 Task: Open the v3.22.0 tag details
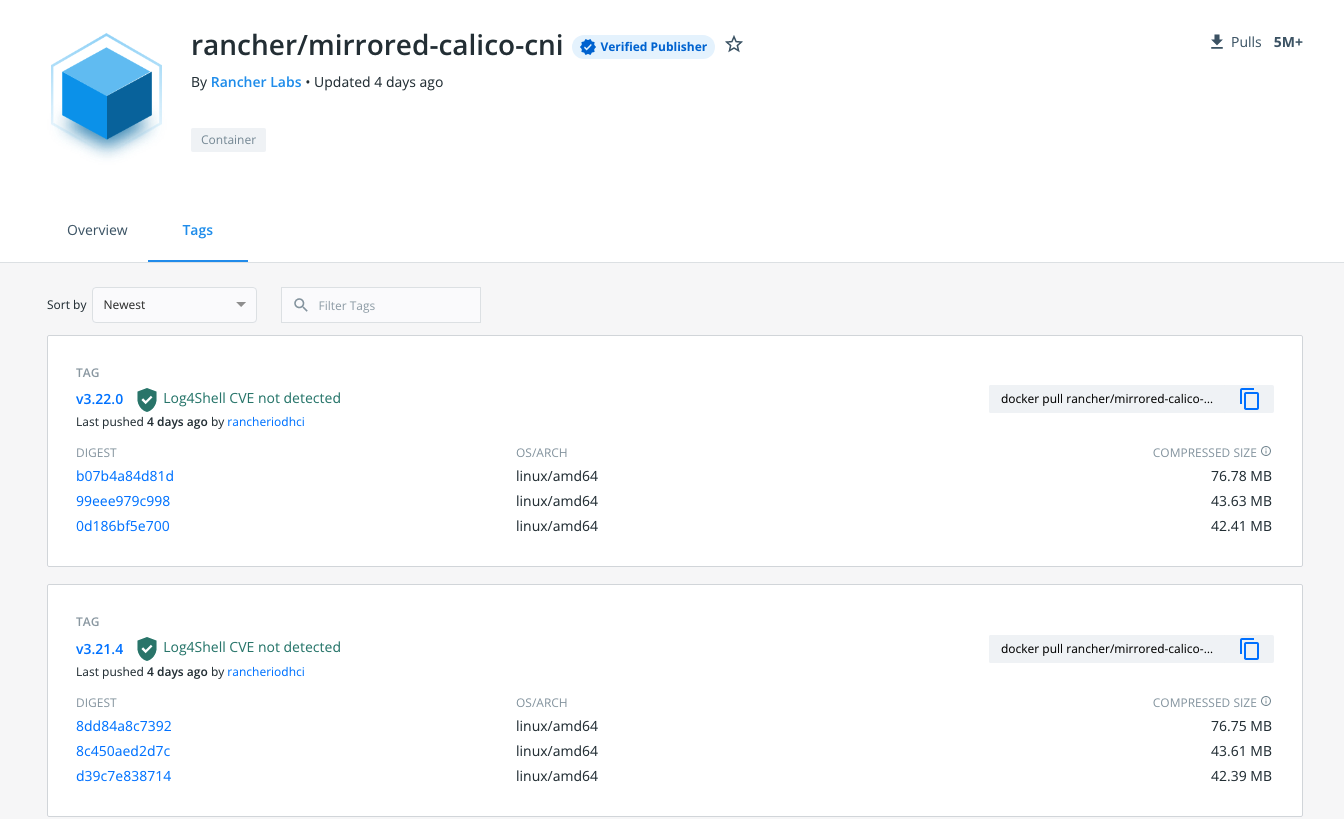point(99,398)
